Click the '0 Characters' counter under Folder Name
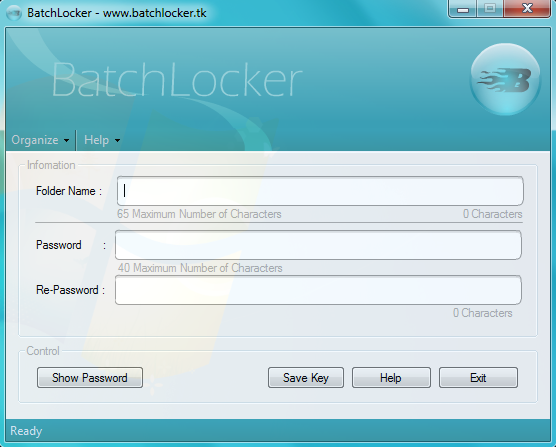The height and width of the screenshot is (447, 556). [x=493, y=214]
